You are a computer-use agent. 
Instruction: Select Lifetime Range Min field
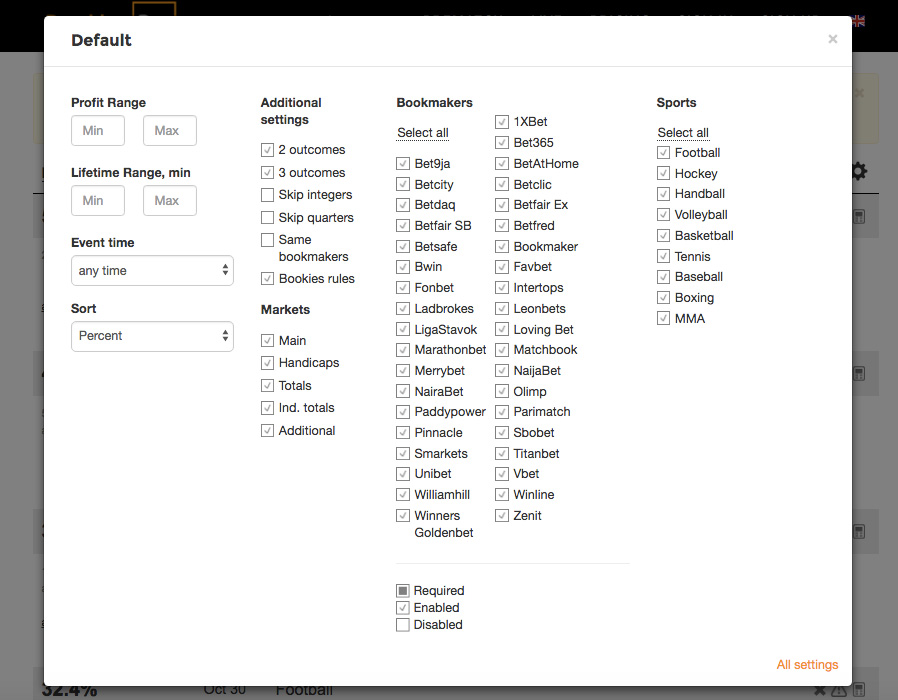pos(98,200)
